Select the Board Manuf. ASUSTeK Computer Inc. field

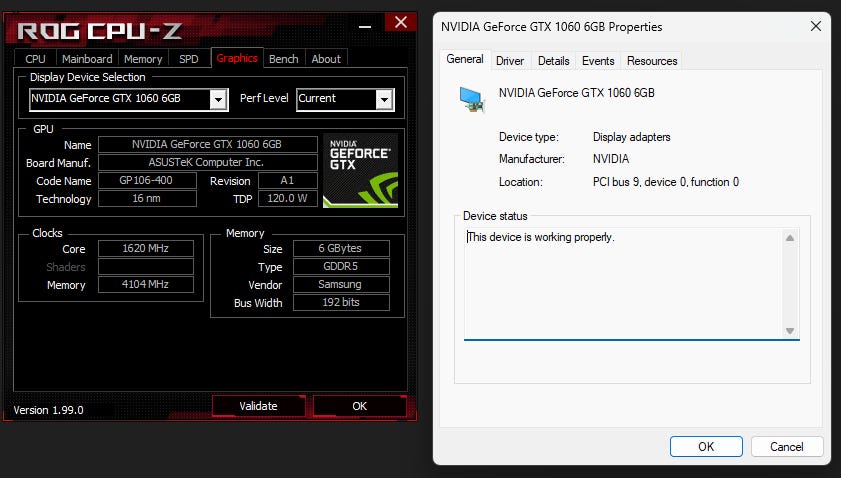[208, 162]
